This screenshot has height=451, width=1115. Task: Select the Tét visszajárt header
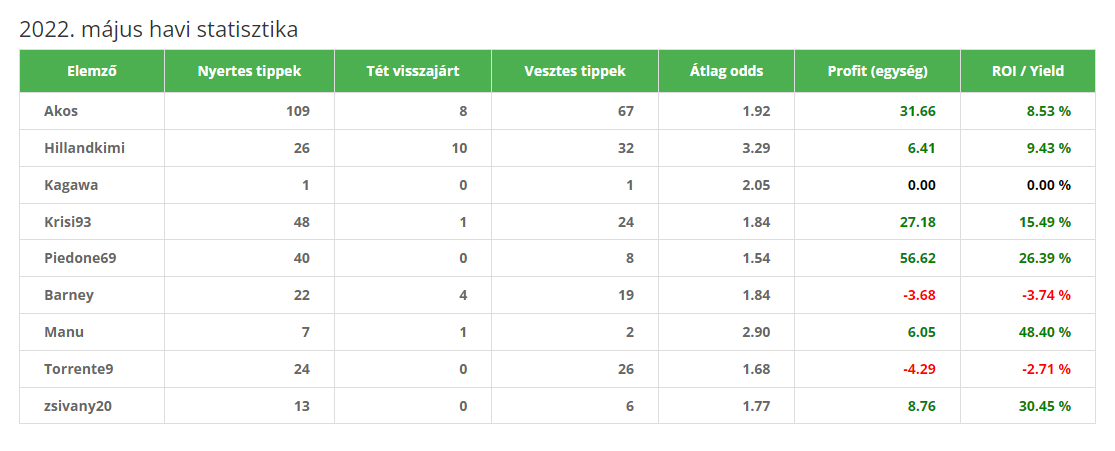point(412,71)
